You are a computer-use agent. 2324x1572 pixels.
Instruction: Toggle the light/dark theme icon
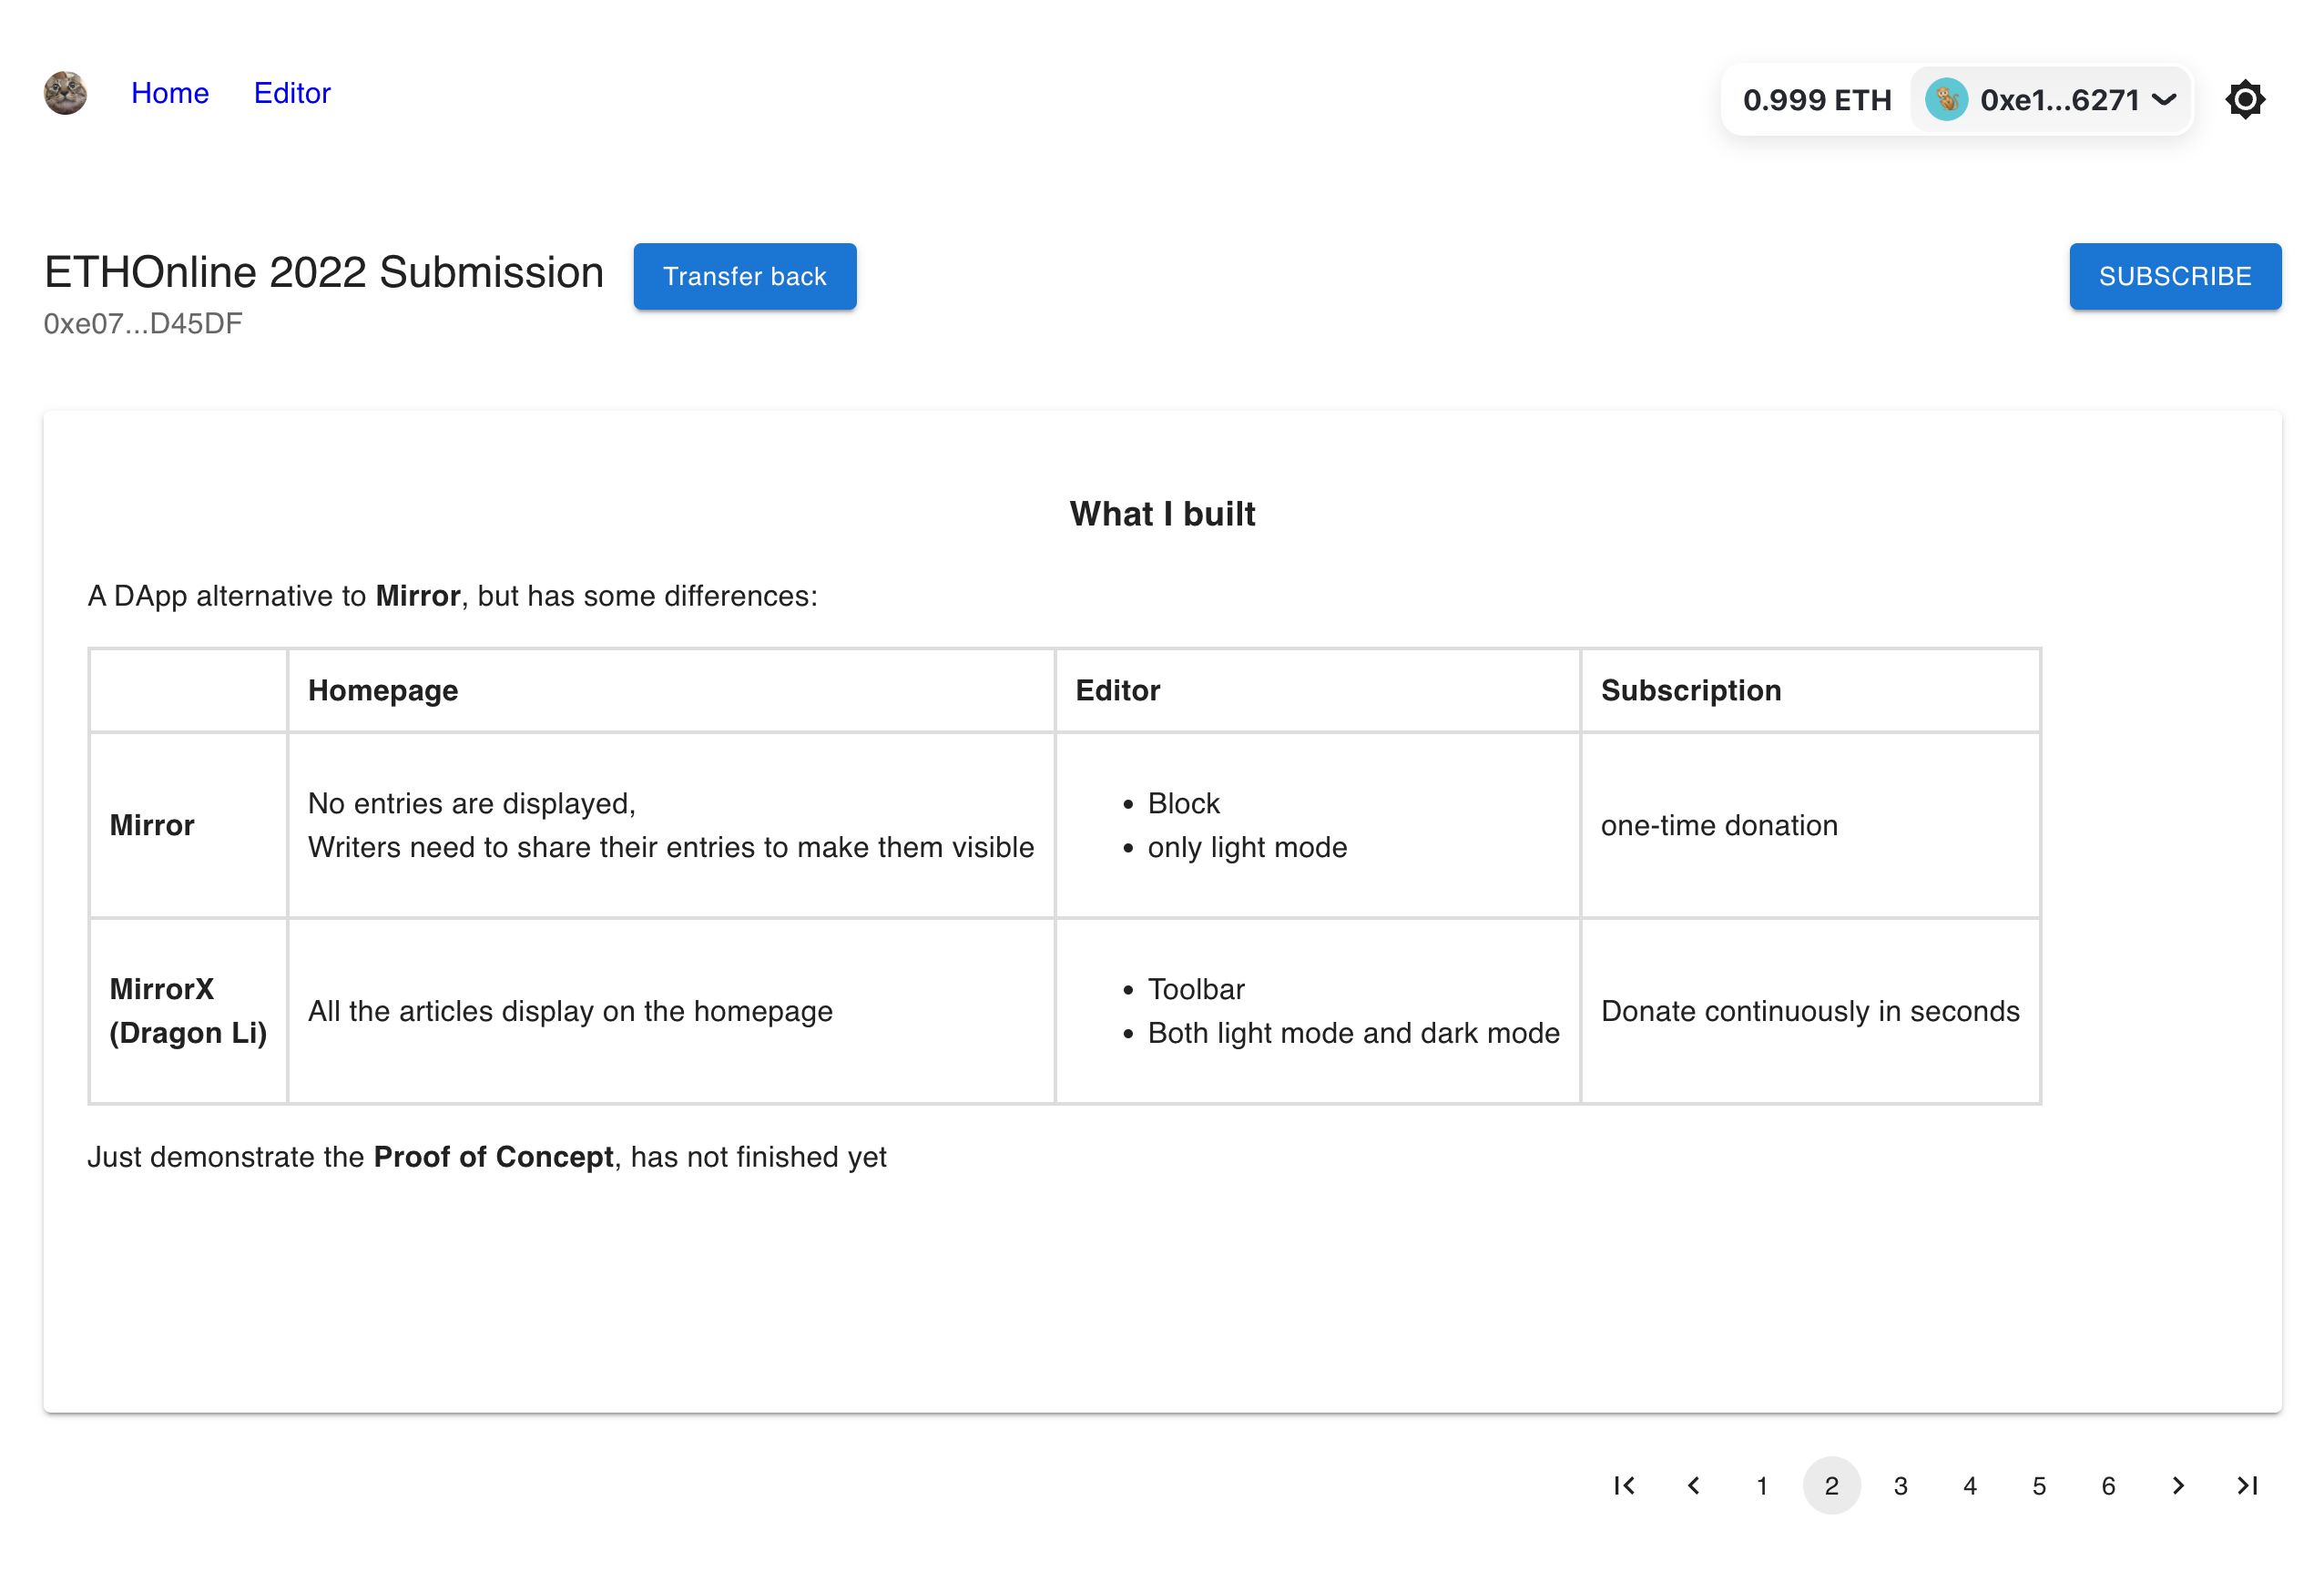2245,100
